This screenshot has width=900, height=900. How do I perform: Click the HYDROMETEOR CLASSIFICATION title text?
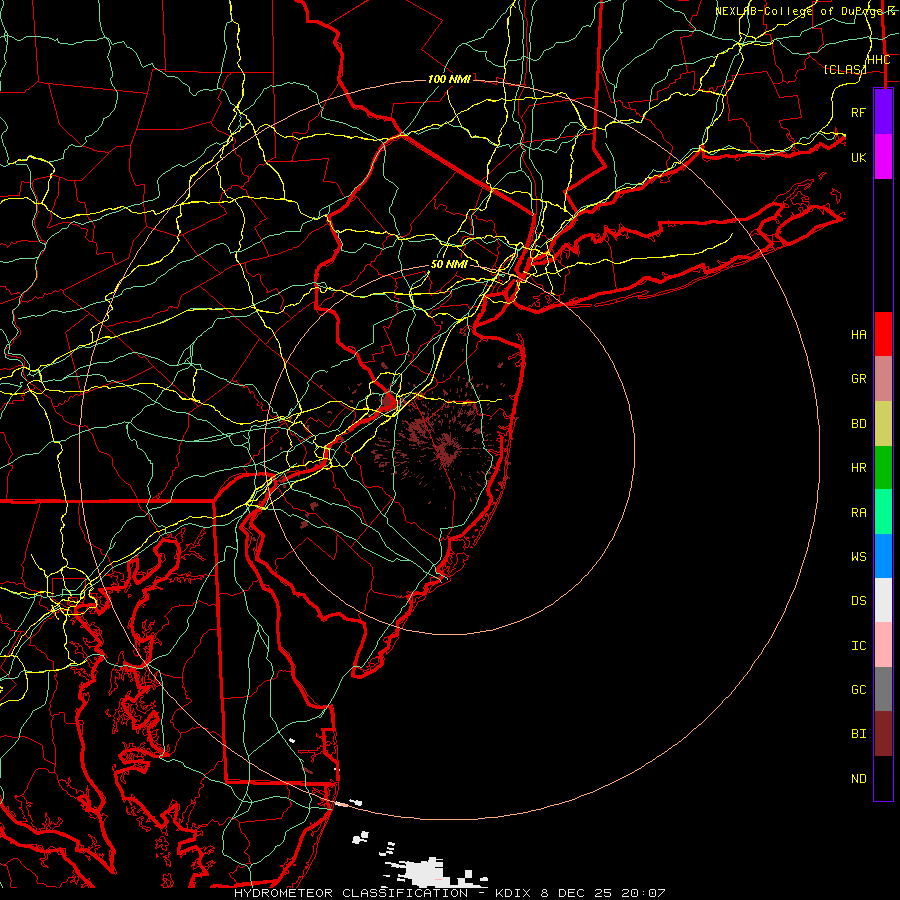click(351, 893)
